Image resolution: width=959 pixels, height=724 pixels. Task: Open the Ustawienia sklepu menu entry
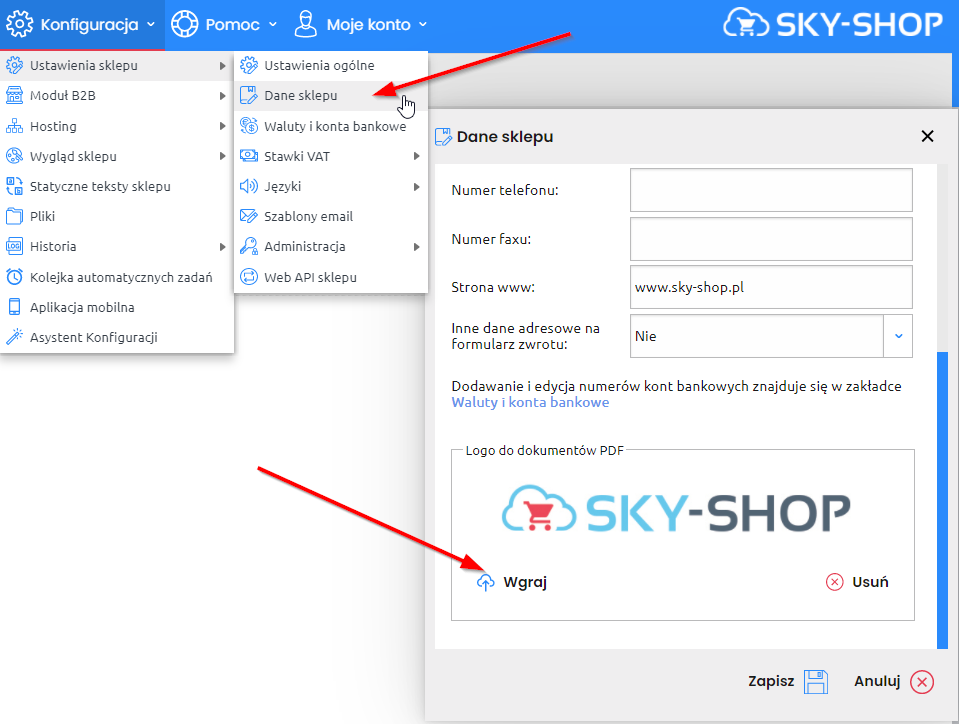(117, 65)
